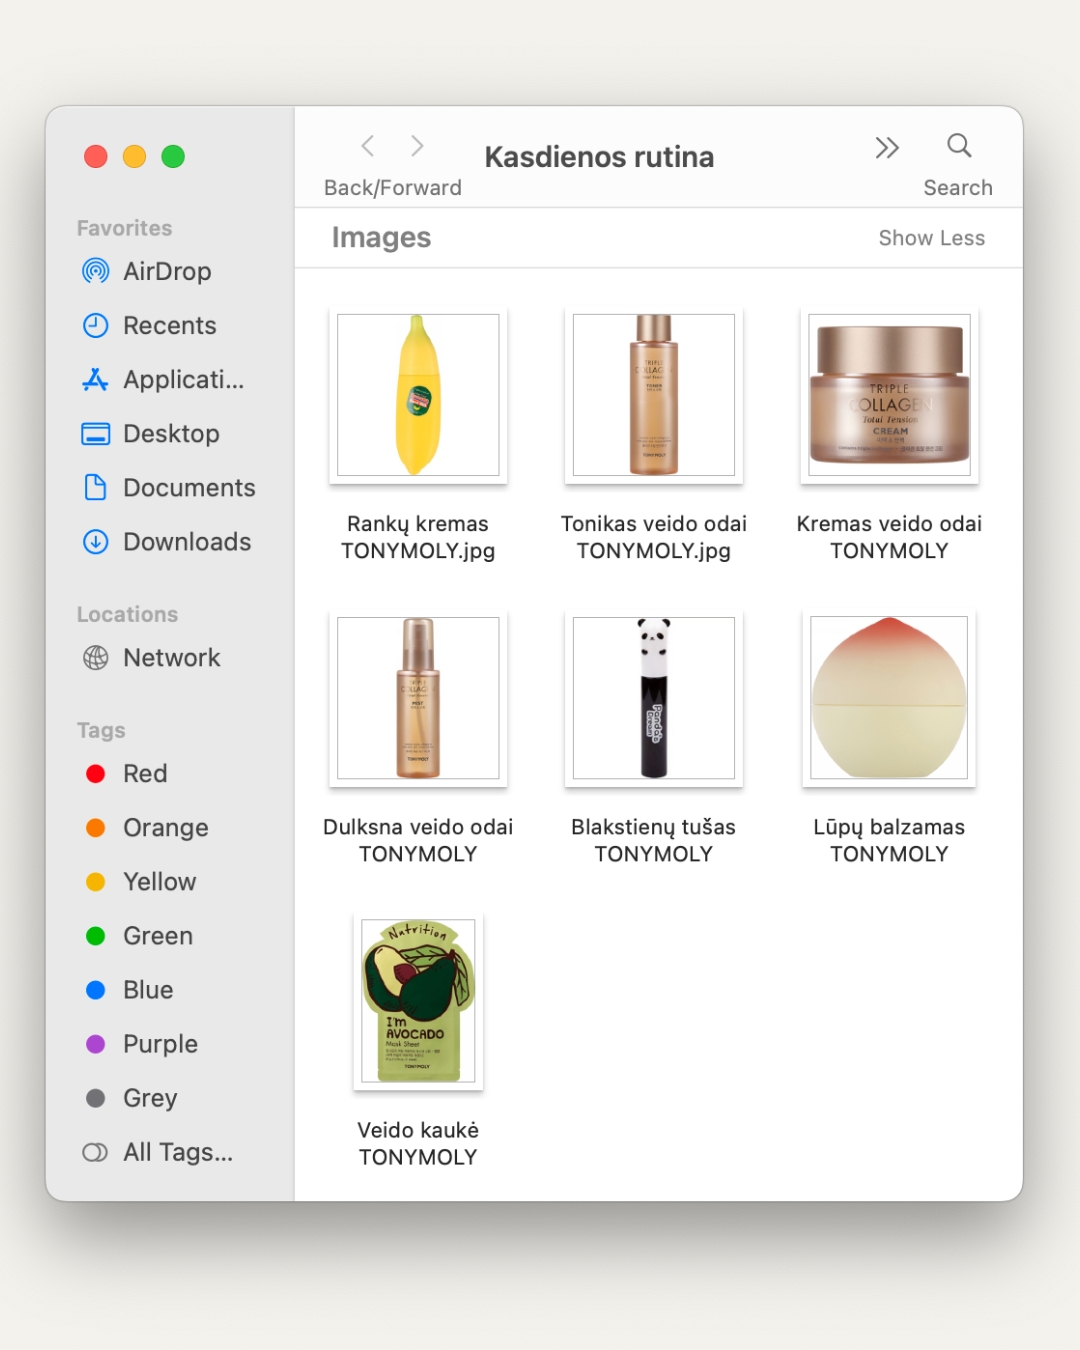Open Downloads in the sidebar
Screen dimensions: 1080x1350
point(187,541)
